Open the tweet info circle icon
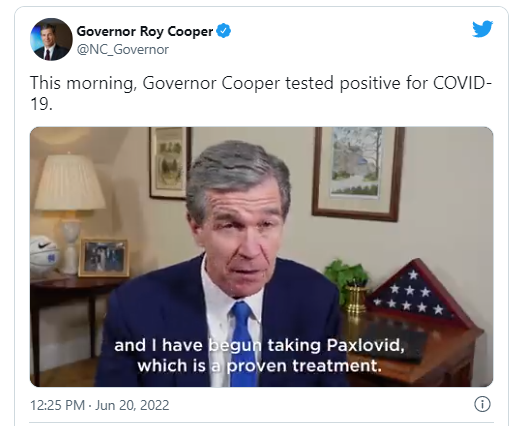 pos(482,404)
